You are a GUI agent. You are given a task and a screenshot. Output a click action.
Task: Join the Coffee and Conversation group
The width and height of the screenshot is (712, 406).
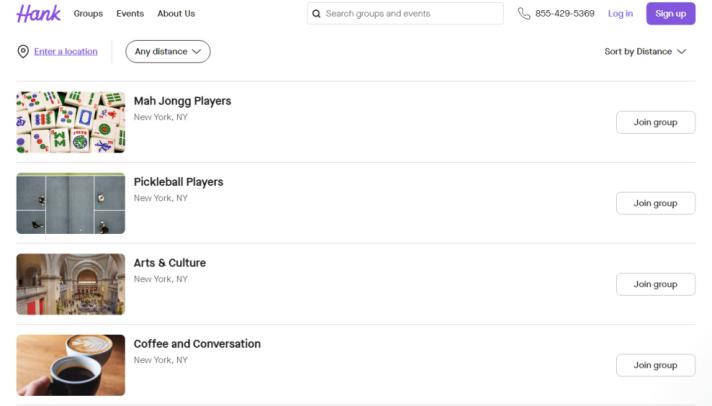655,365
